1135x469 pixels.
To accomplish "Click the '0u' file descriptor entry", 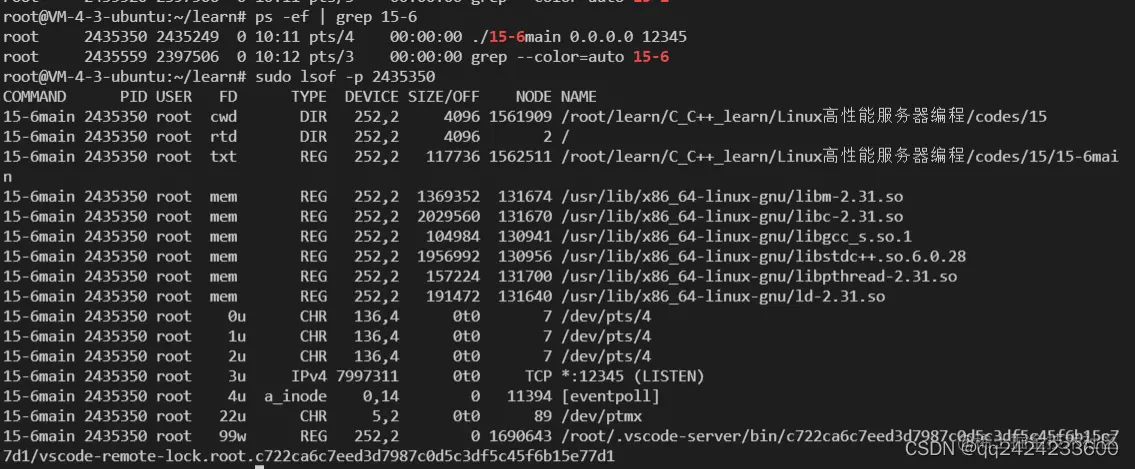I will [x=237, y=316].
